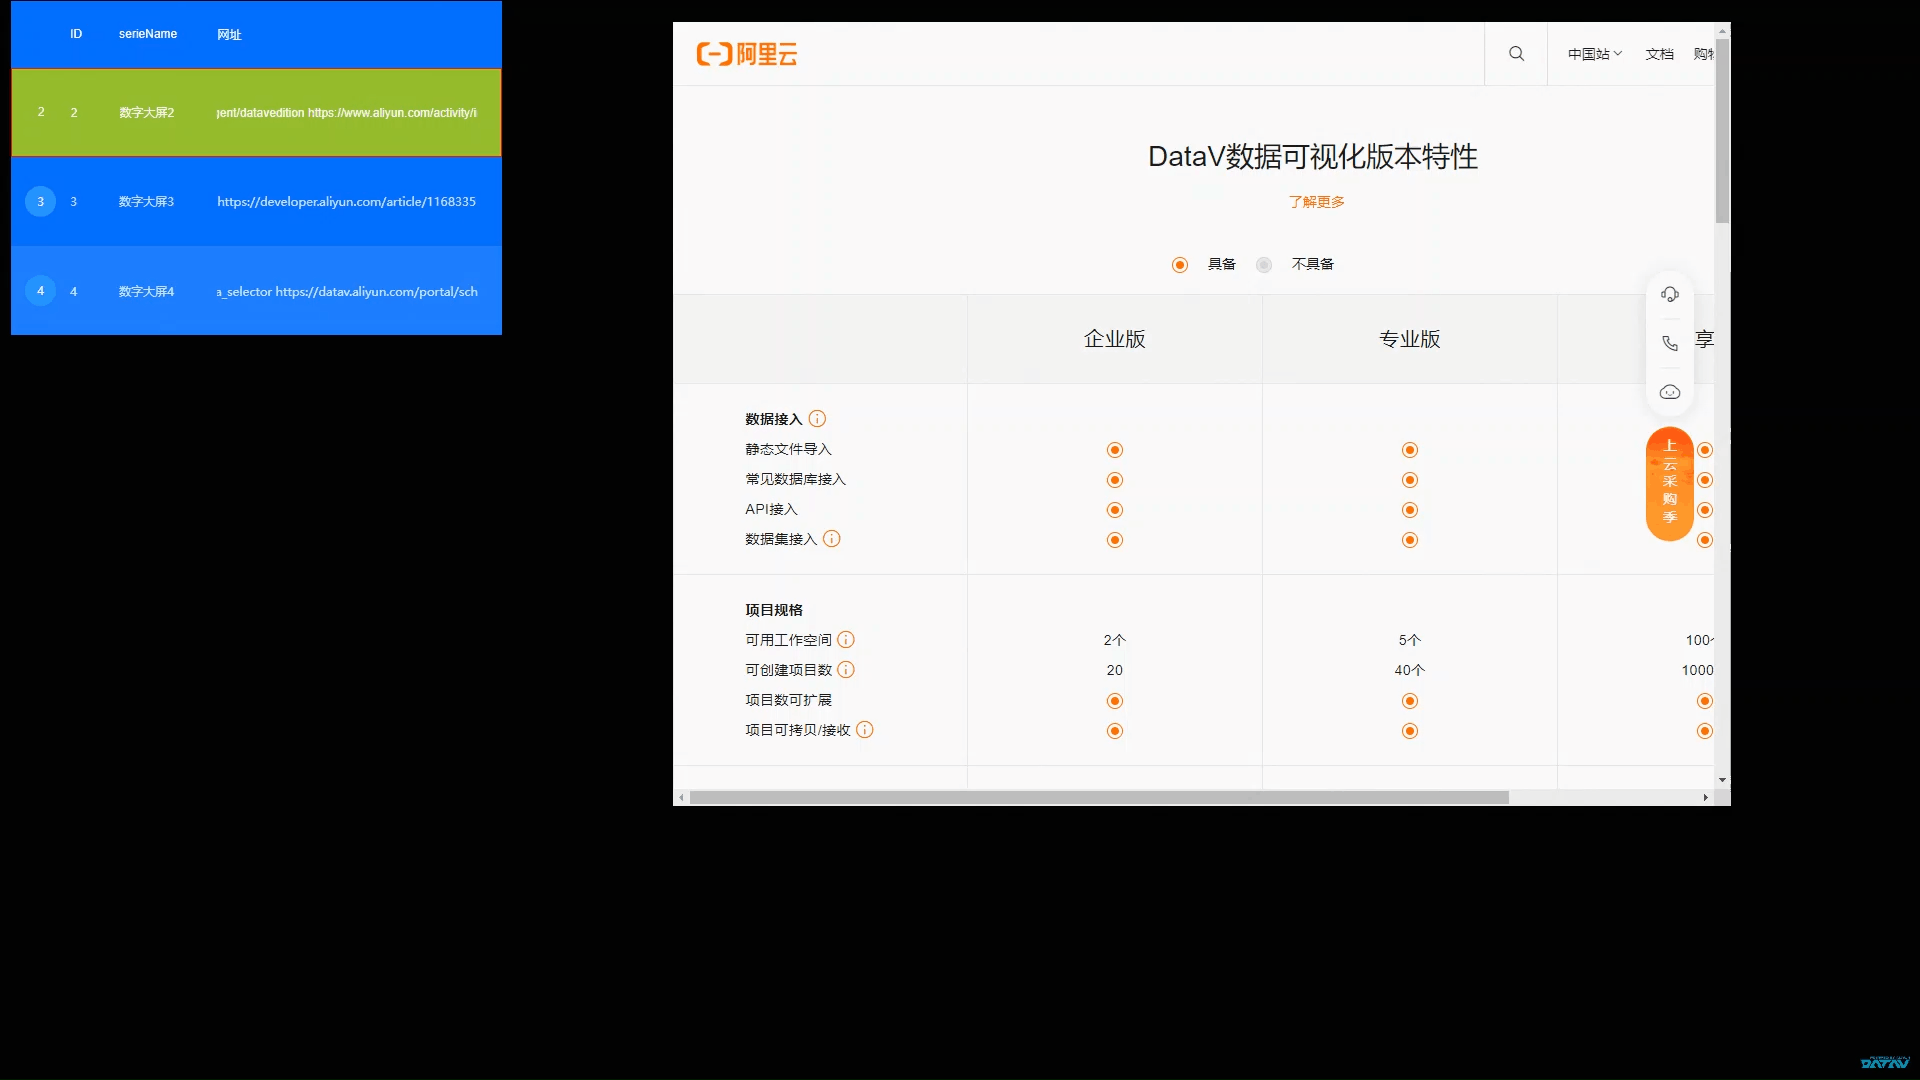Viewport: 1920px width, 1080px height.
Task: Open the search magnifier icon
Action: 1516,54
